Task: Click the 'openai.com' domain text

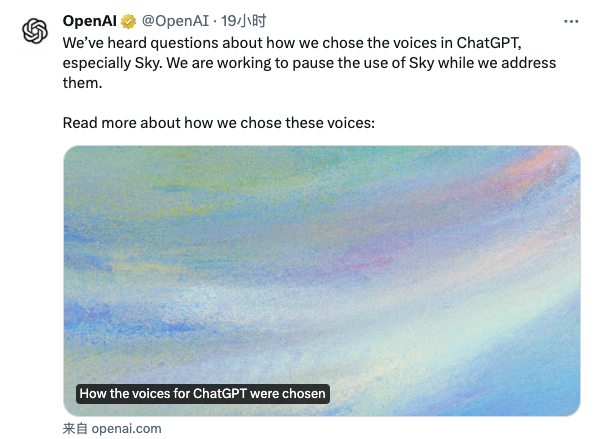Action: [127, 428]
